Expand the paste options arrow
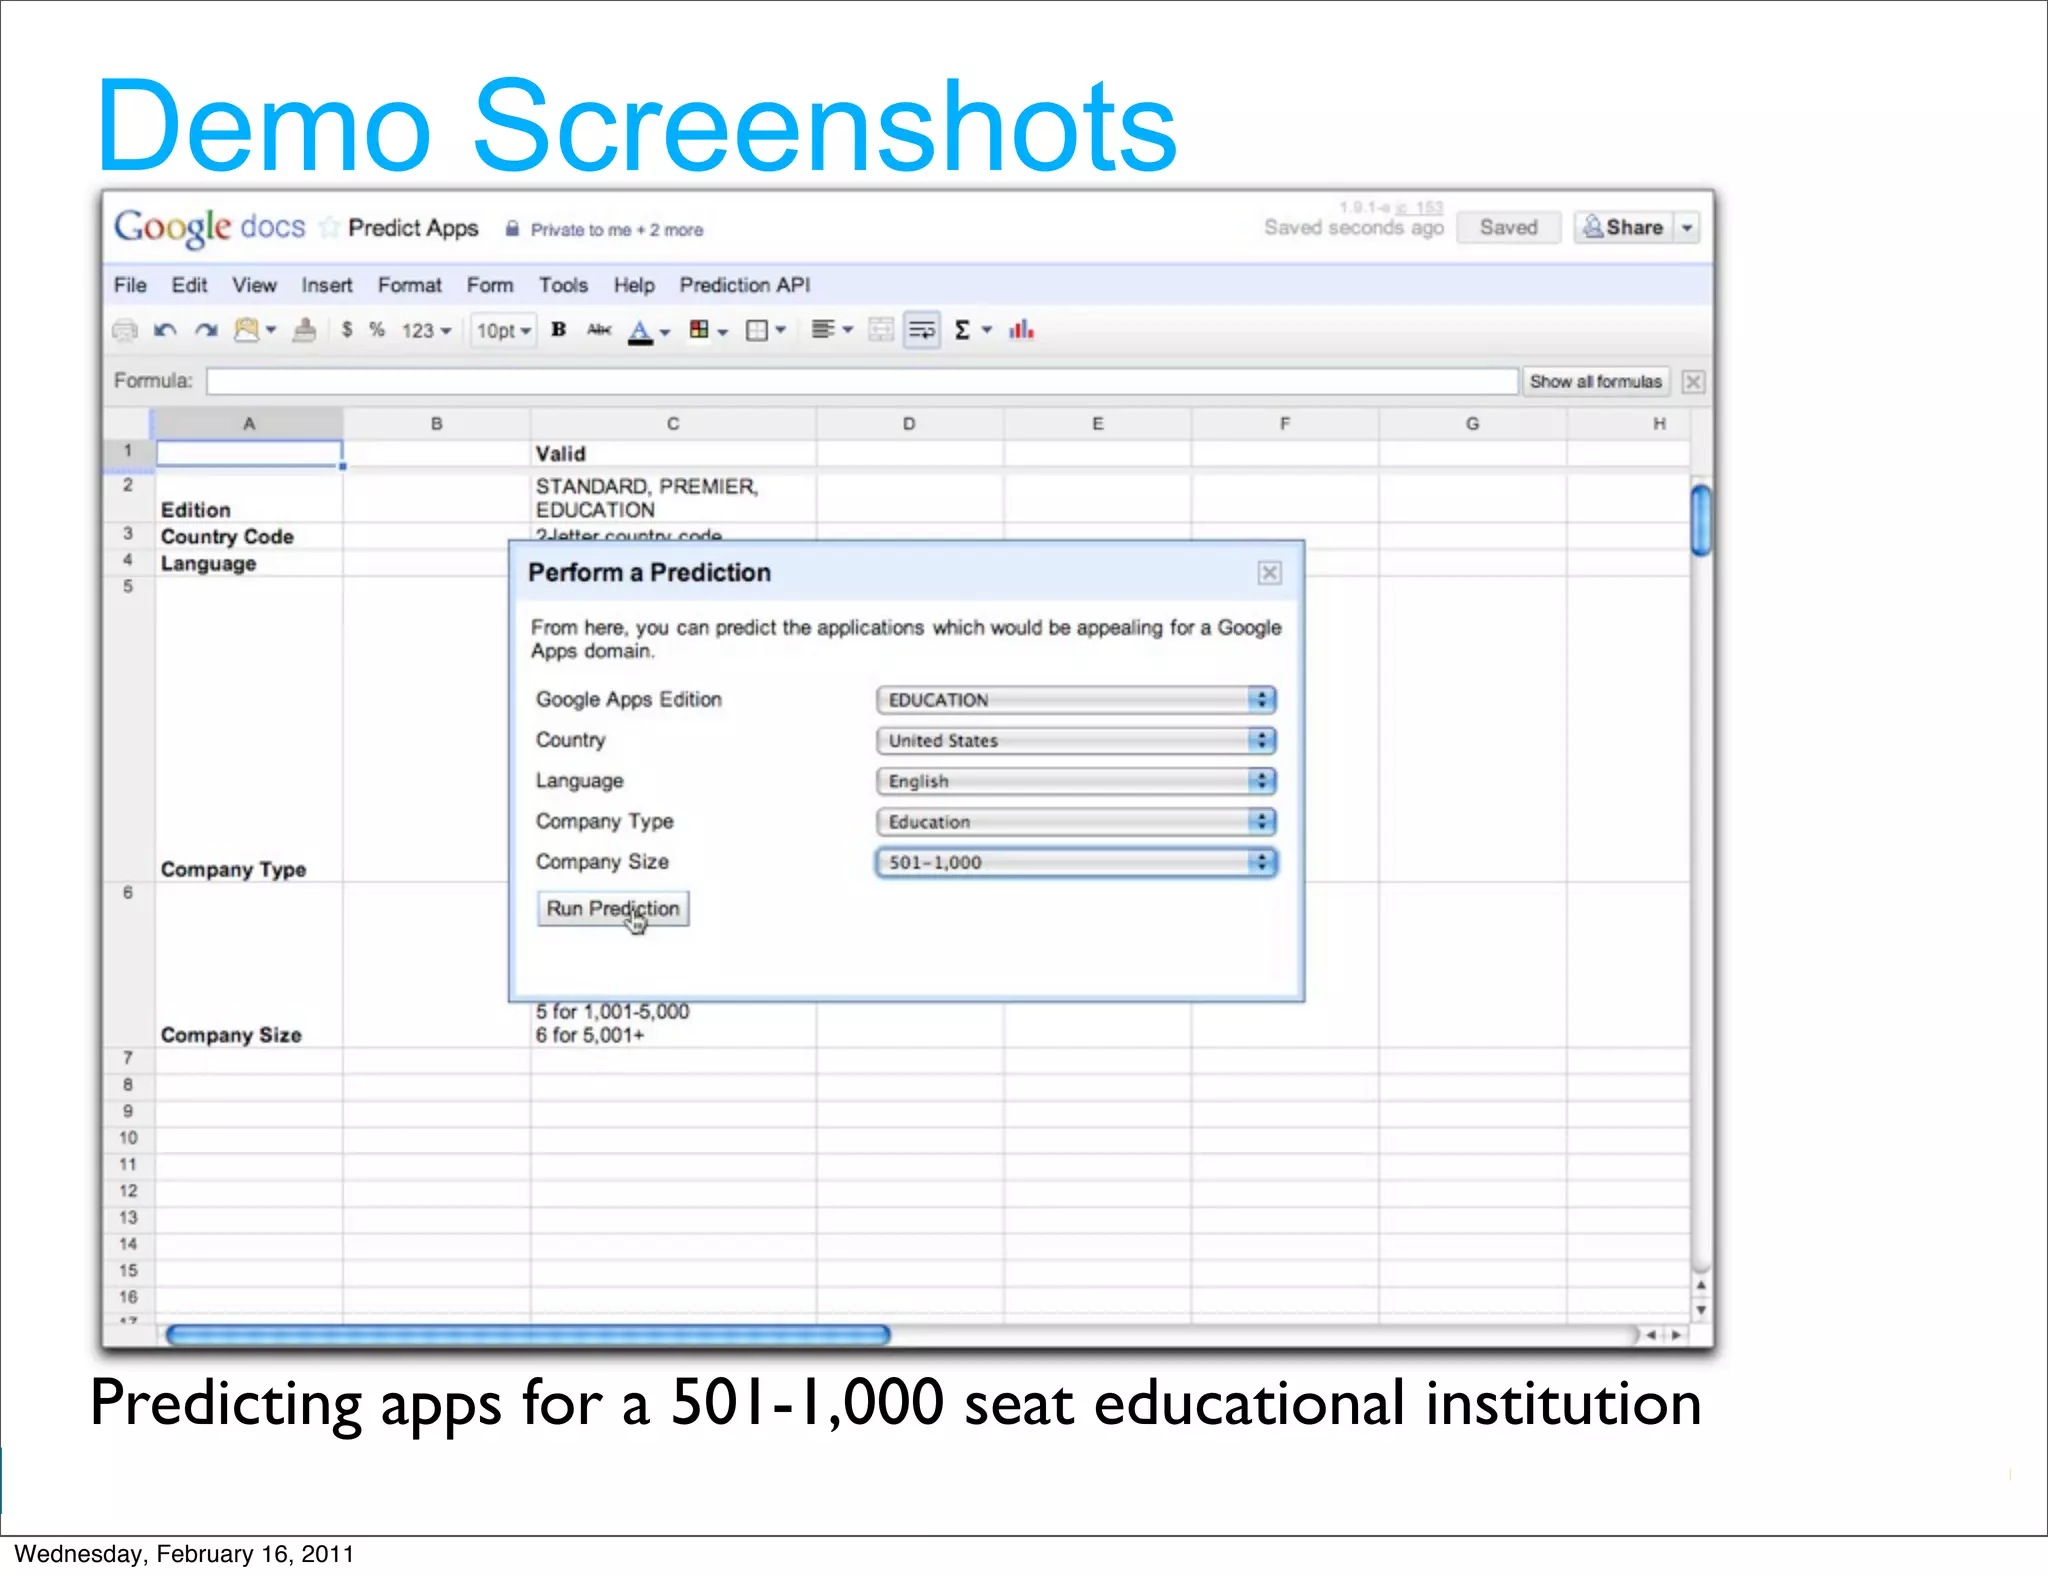 pyautogui.click(x=271, y=330)
